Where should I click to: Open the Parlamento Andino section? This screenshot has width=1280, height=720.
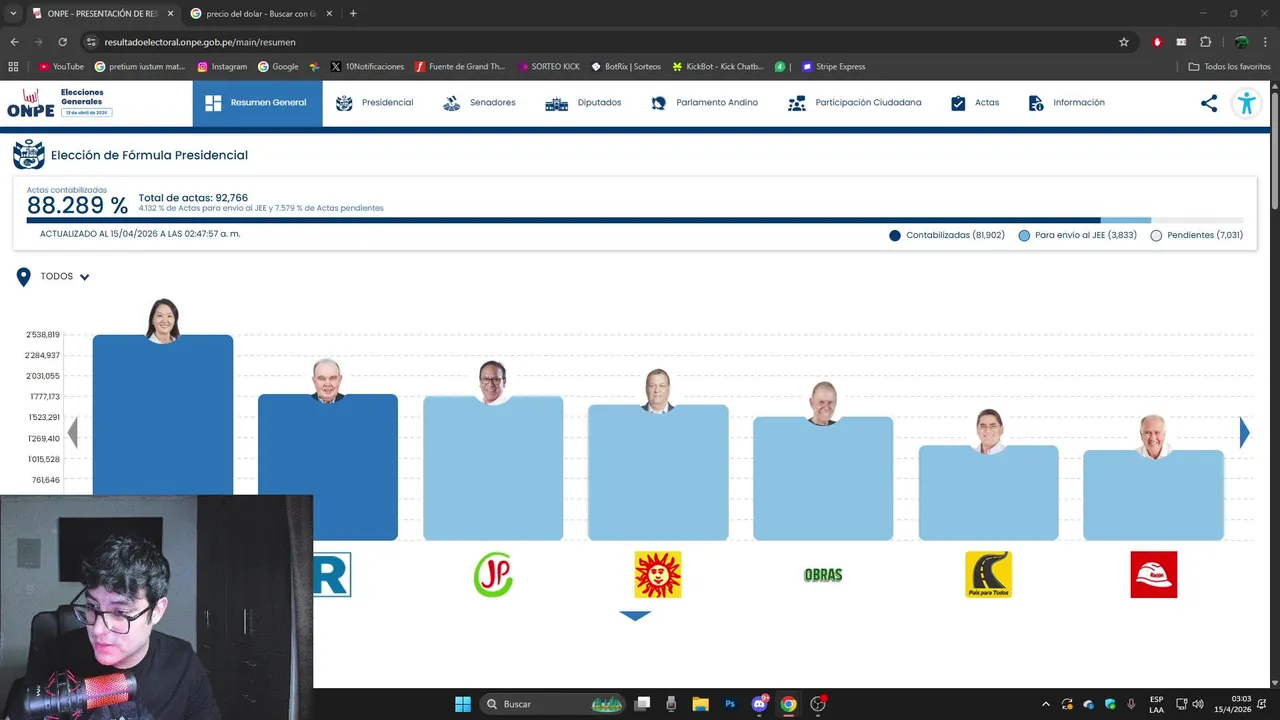[704, 103]
